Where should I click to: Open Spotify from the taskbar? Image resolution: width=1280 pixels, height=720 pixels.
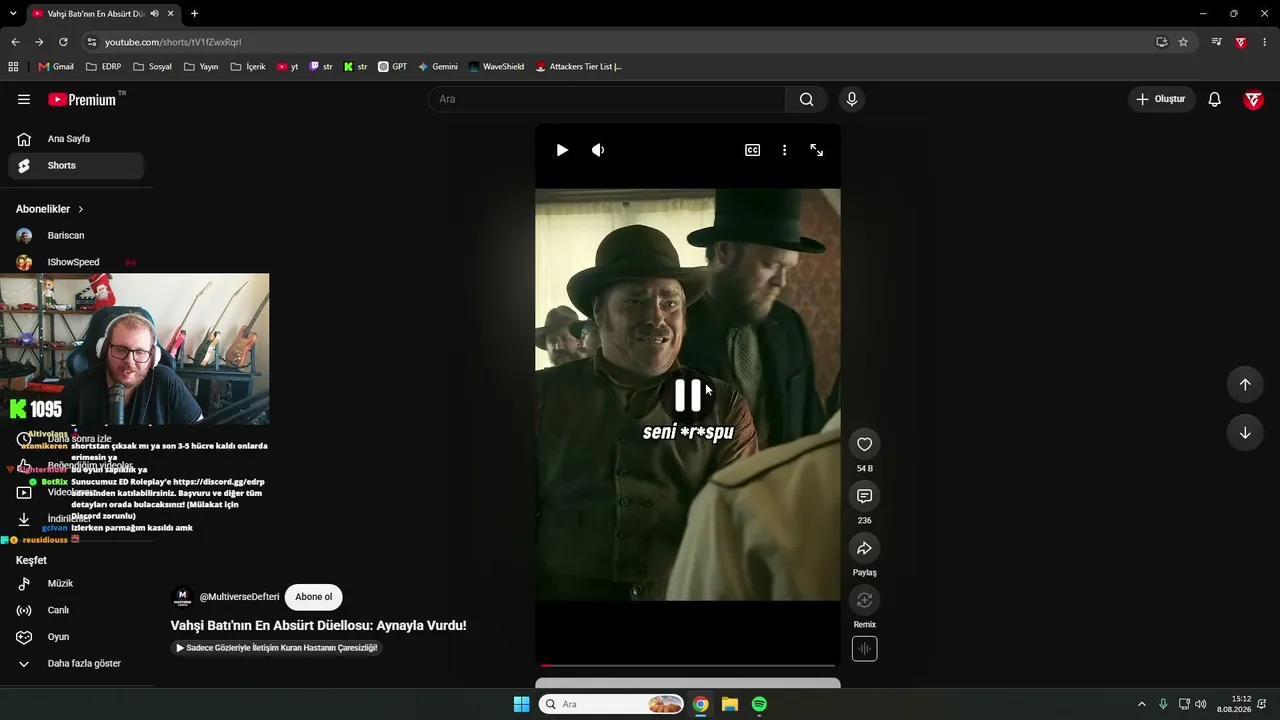coord(759,704)
